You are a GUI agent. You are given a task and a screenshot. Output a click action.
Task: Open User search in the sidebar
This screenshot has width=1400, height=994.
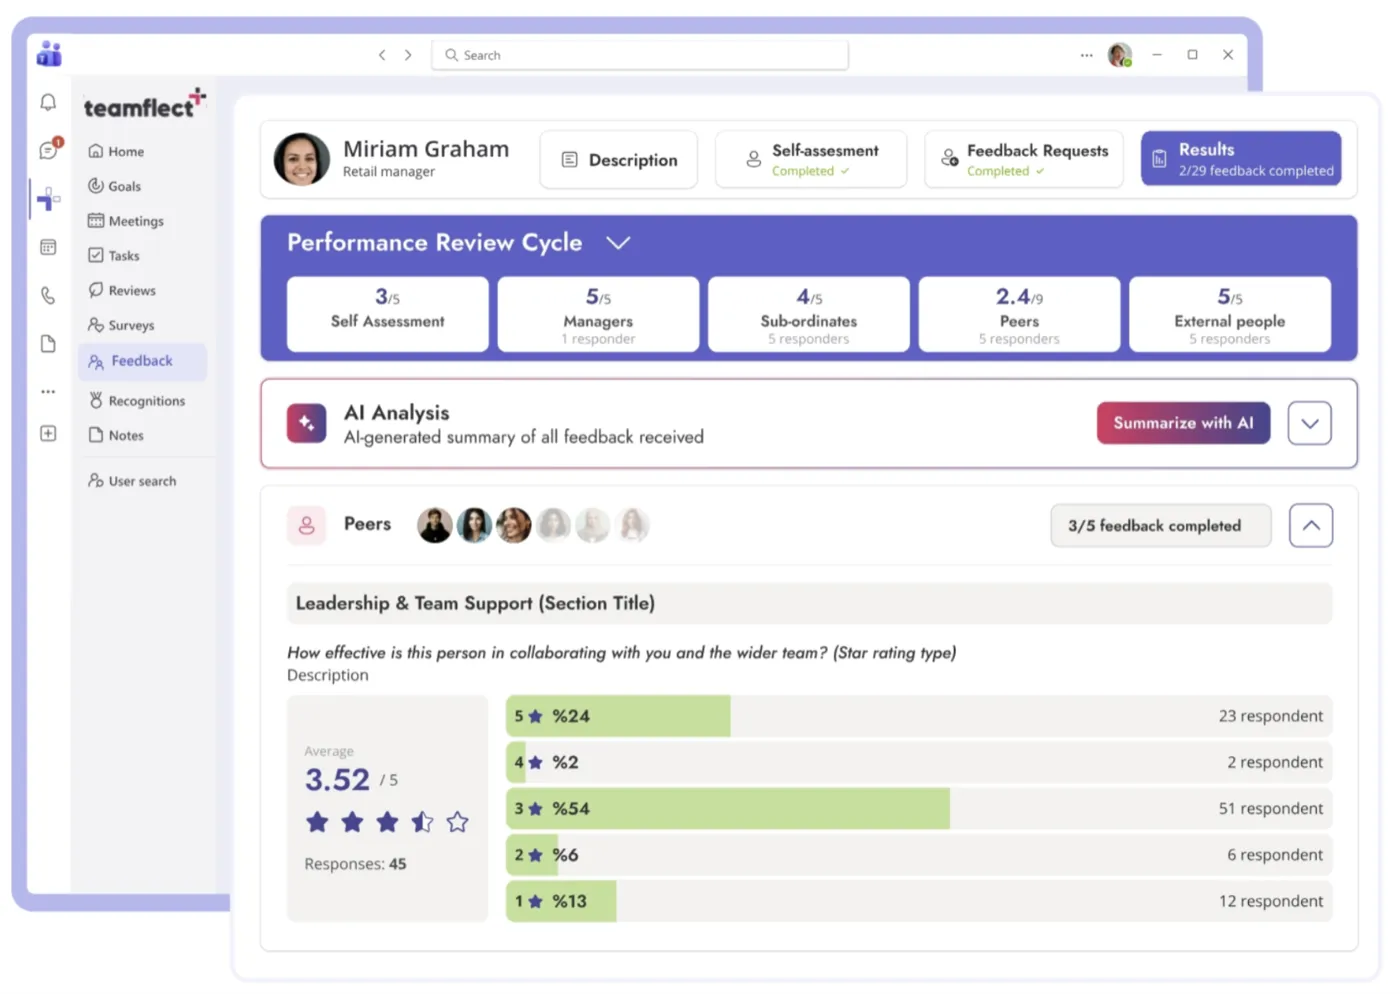(132, 481)
